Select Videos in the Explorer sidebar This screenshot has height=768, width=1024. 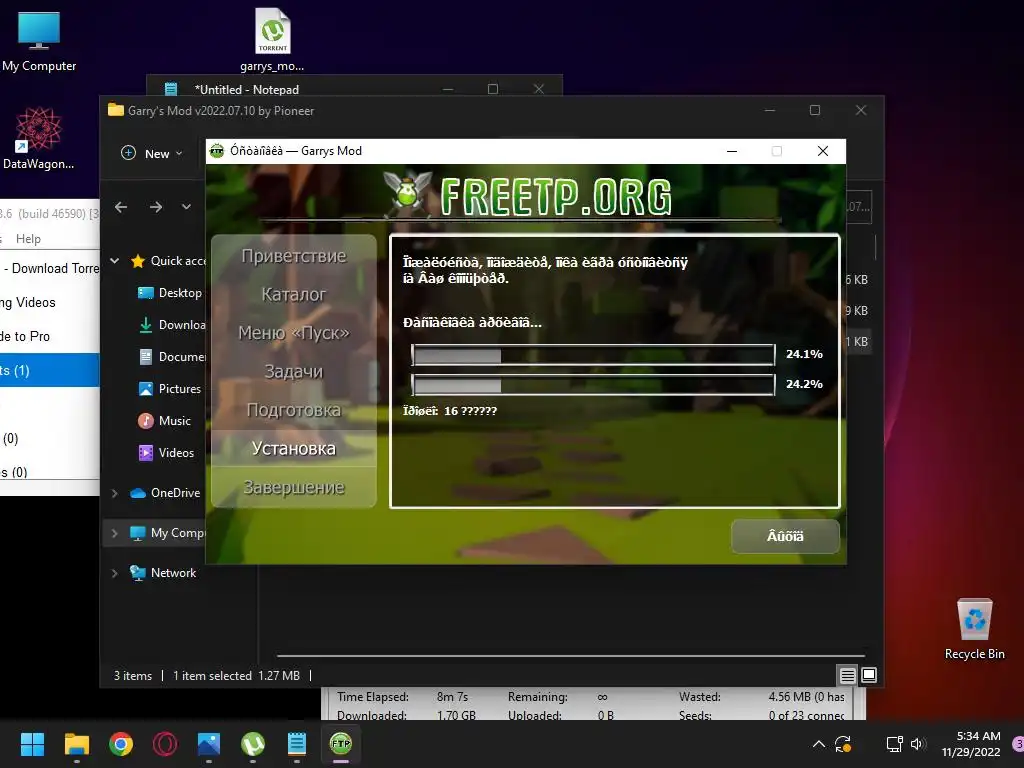coord(167,453)
